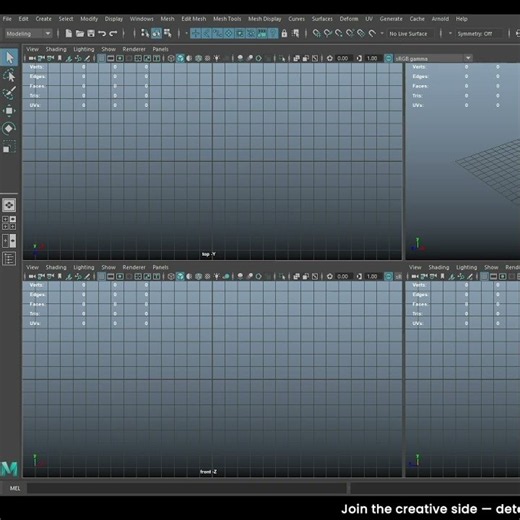520x520 pixels.
Task: Click the MEL command line input
Action: pyautogui.click(x=187, y=488)
